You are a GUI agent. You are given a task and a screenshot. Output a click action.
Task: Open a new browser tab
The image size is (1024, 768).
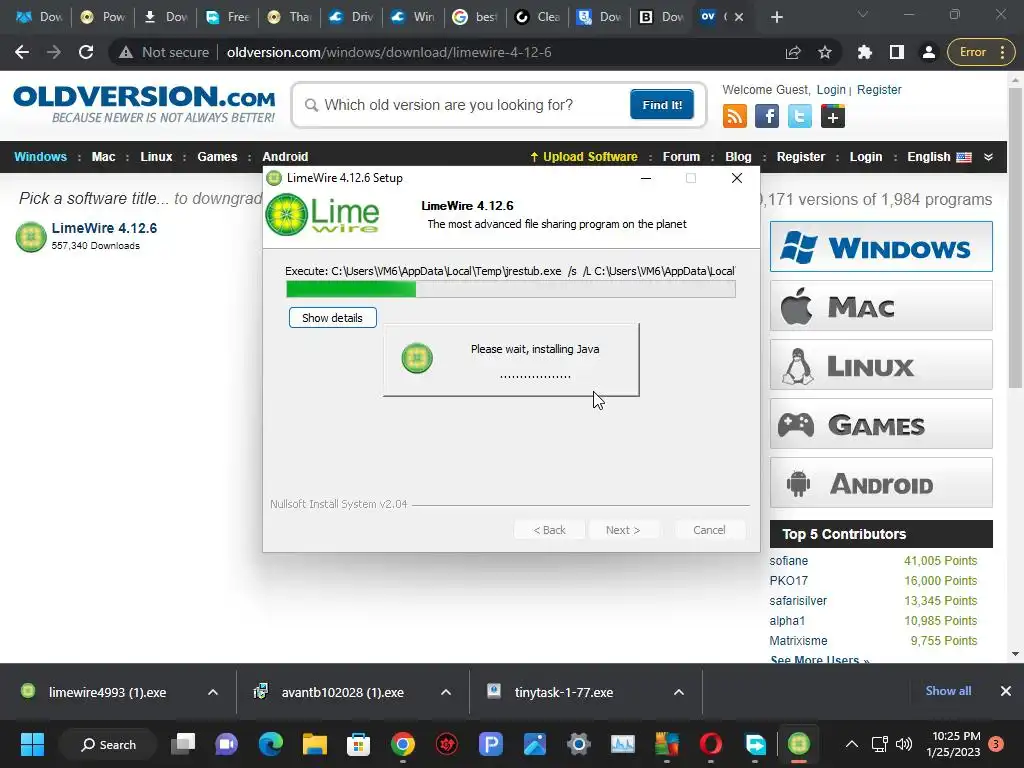(x=776, y=17)
